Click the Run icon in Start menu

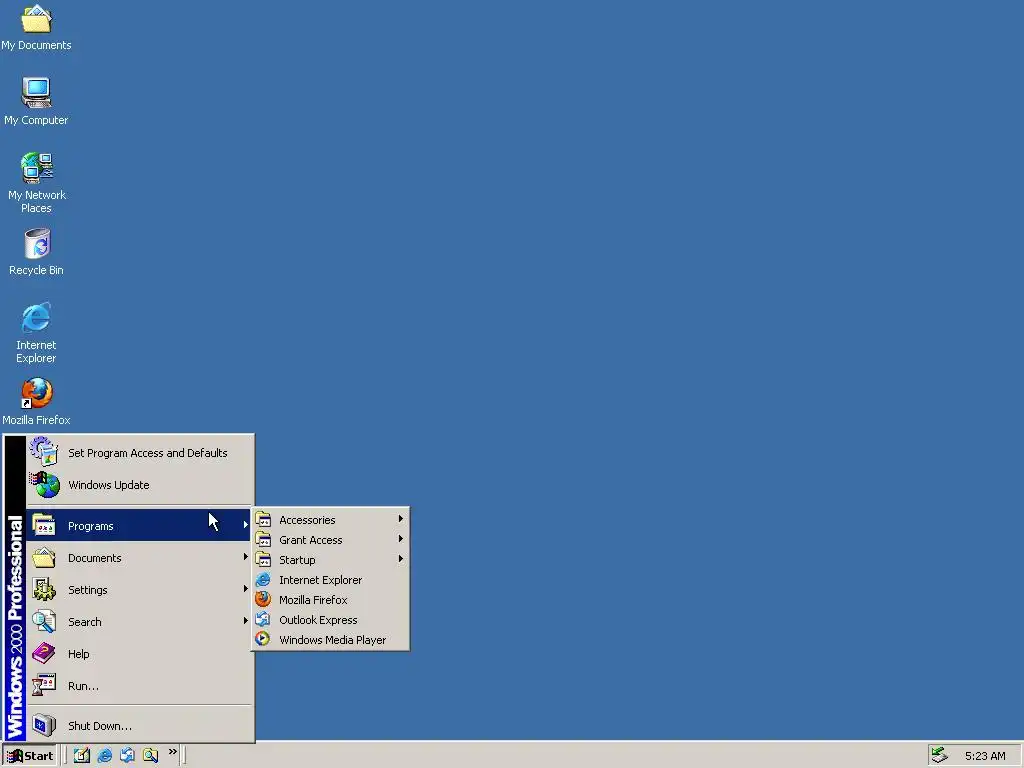click(x=44, y=685)
